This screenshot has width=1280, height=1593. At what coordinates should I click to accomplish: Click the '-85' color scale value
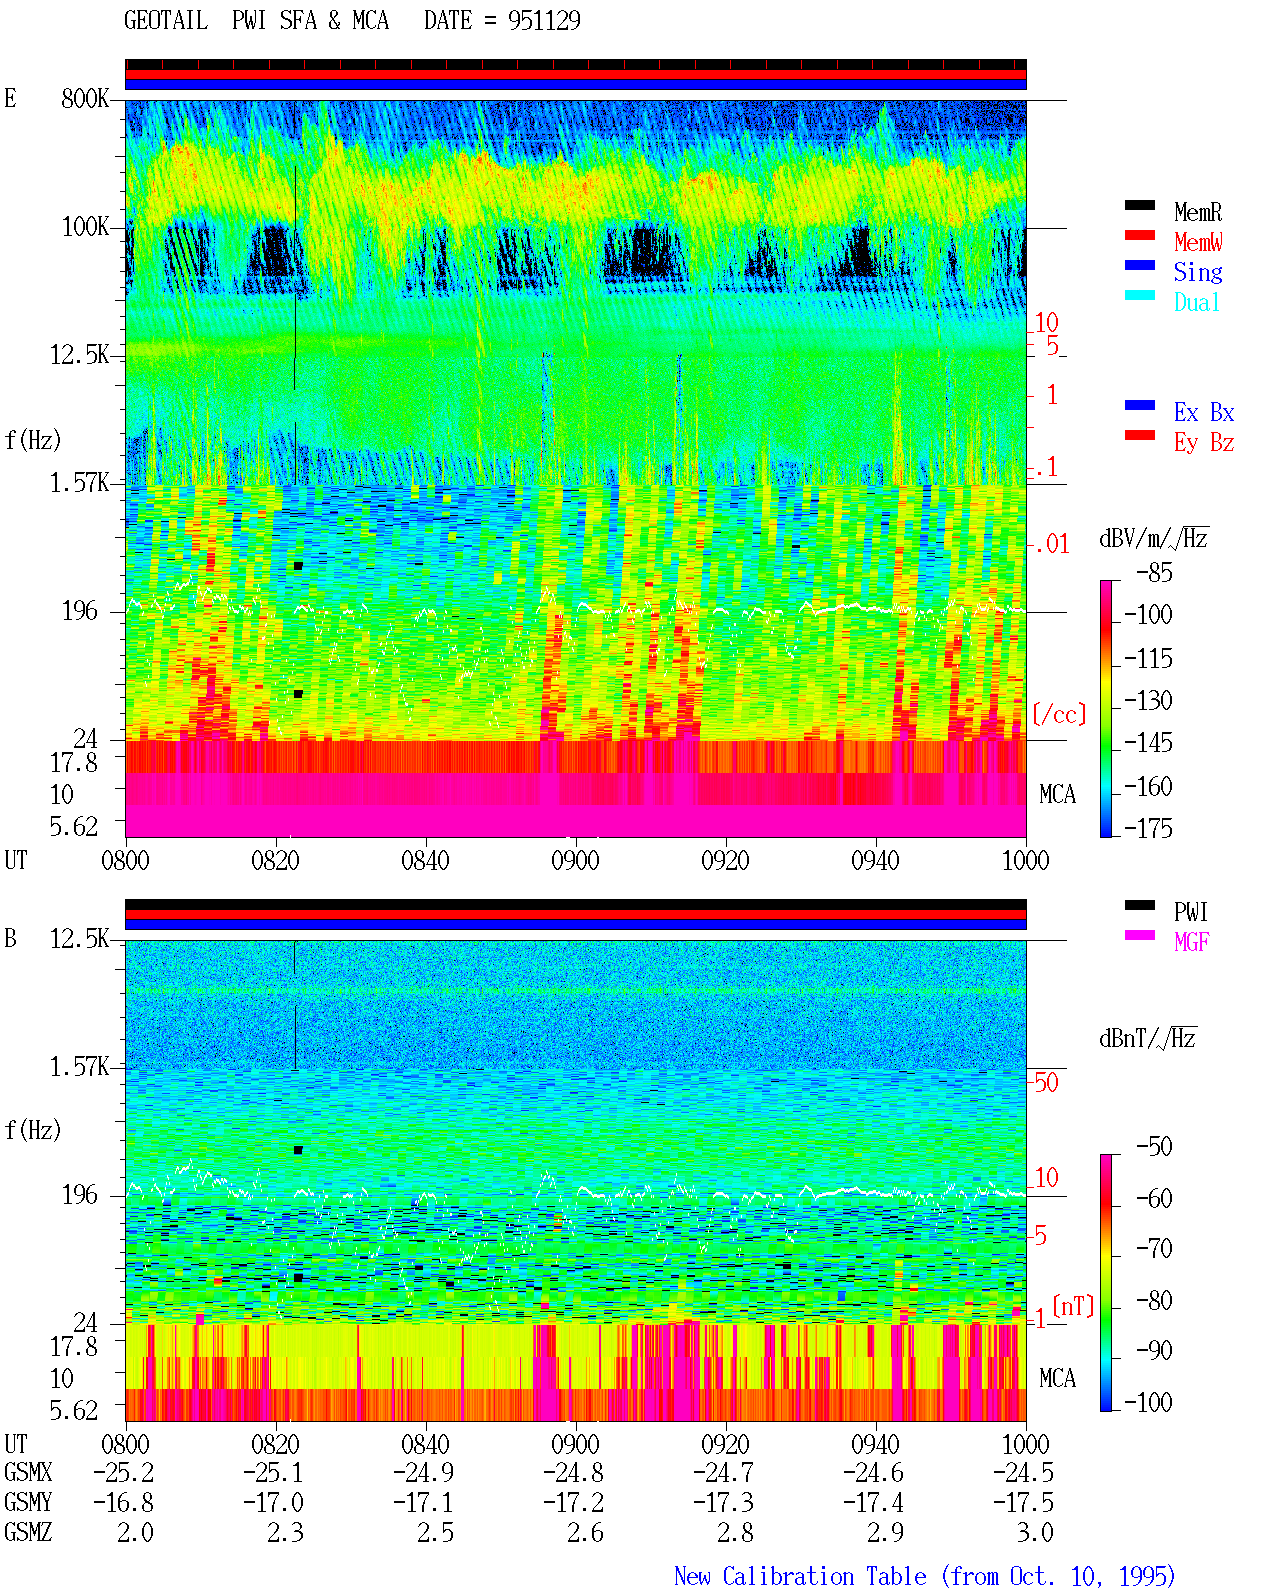[x=1154, y=573]
